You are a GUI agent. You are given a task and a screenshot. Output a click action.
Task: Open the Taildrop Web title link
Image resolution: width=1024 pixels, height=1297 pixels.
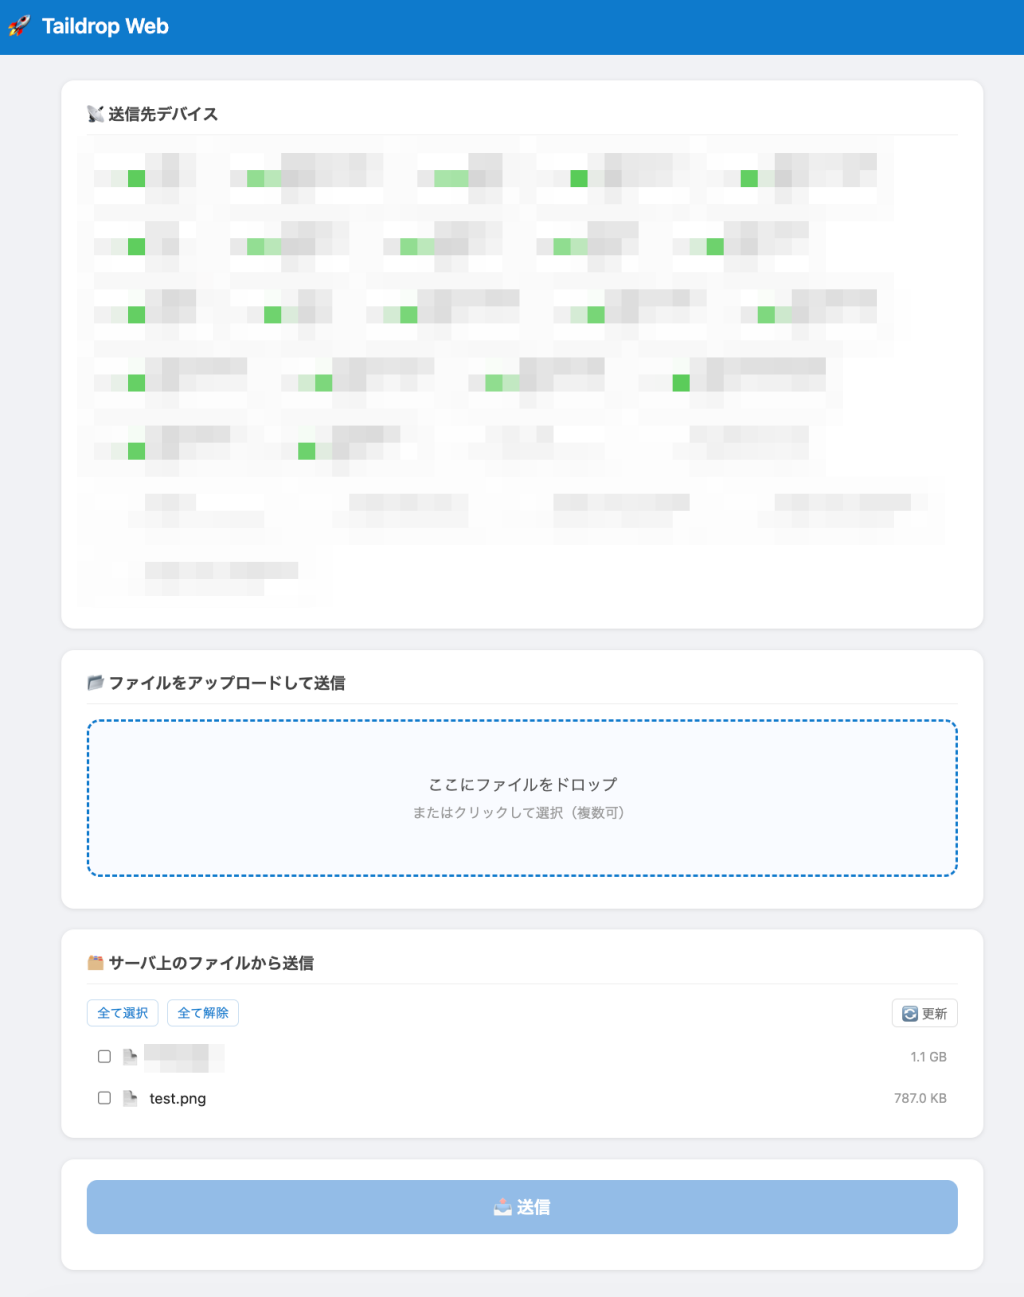click(x=105, y=27)
